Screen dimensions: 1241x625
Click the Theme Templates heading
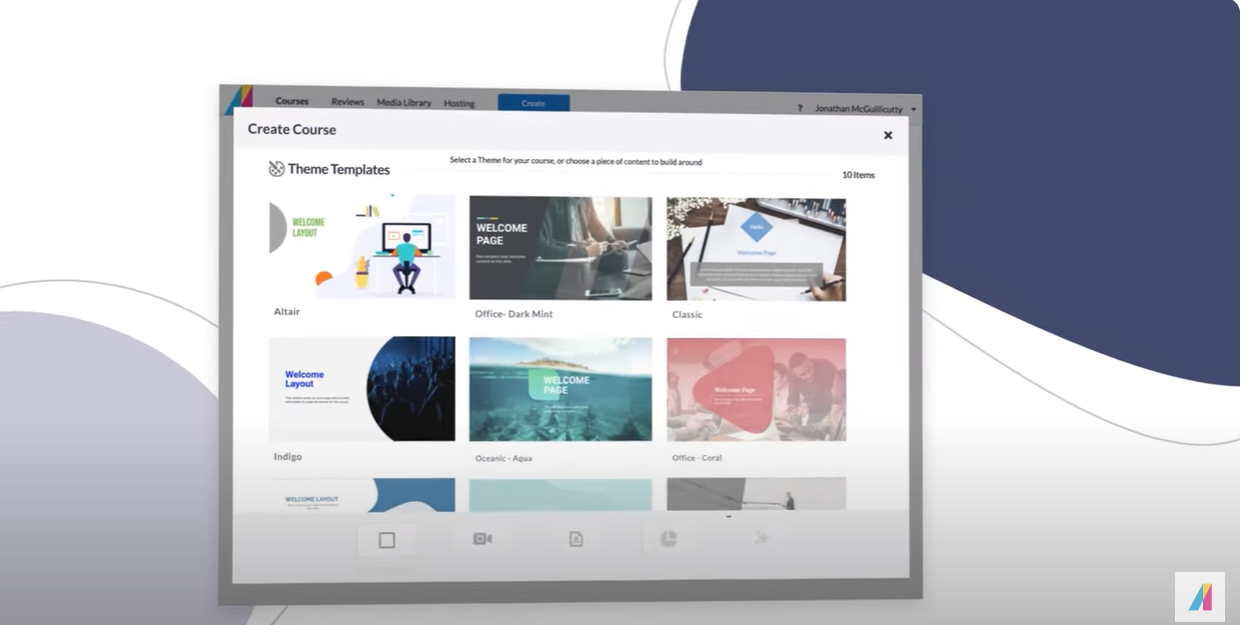(339, 170)
